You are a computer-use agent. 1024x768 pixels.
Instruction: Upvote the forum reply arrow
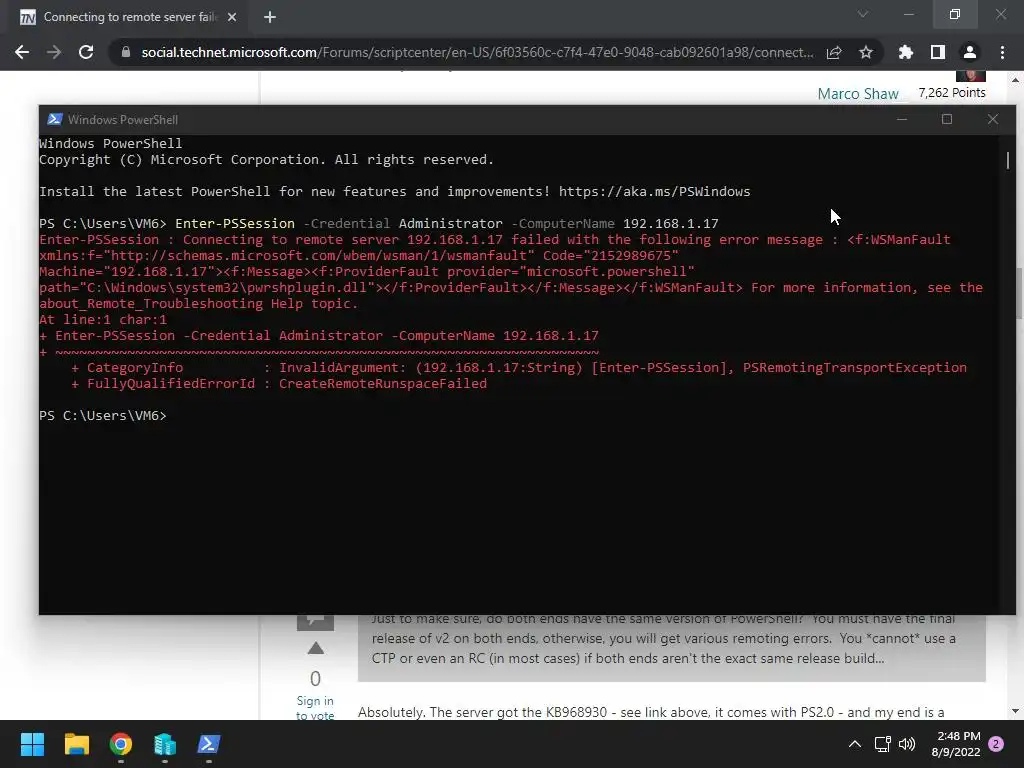315,648
